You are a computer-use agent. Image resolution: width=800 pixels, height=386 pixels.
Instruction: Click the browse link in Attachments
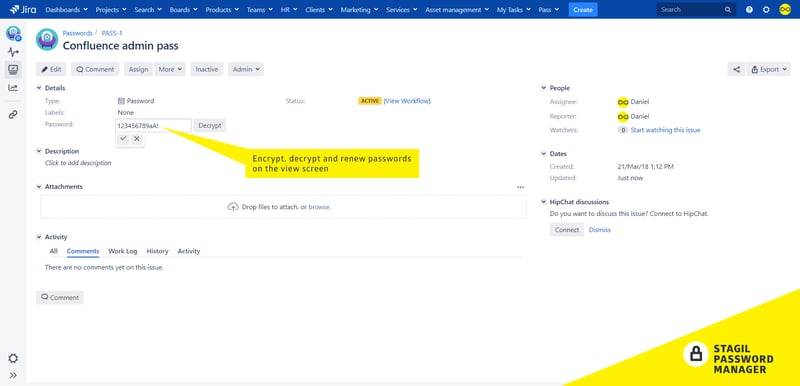coord(319,207)
